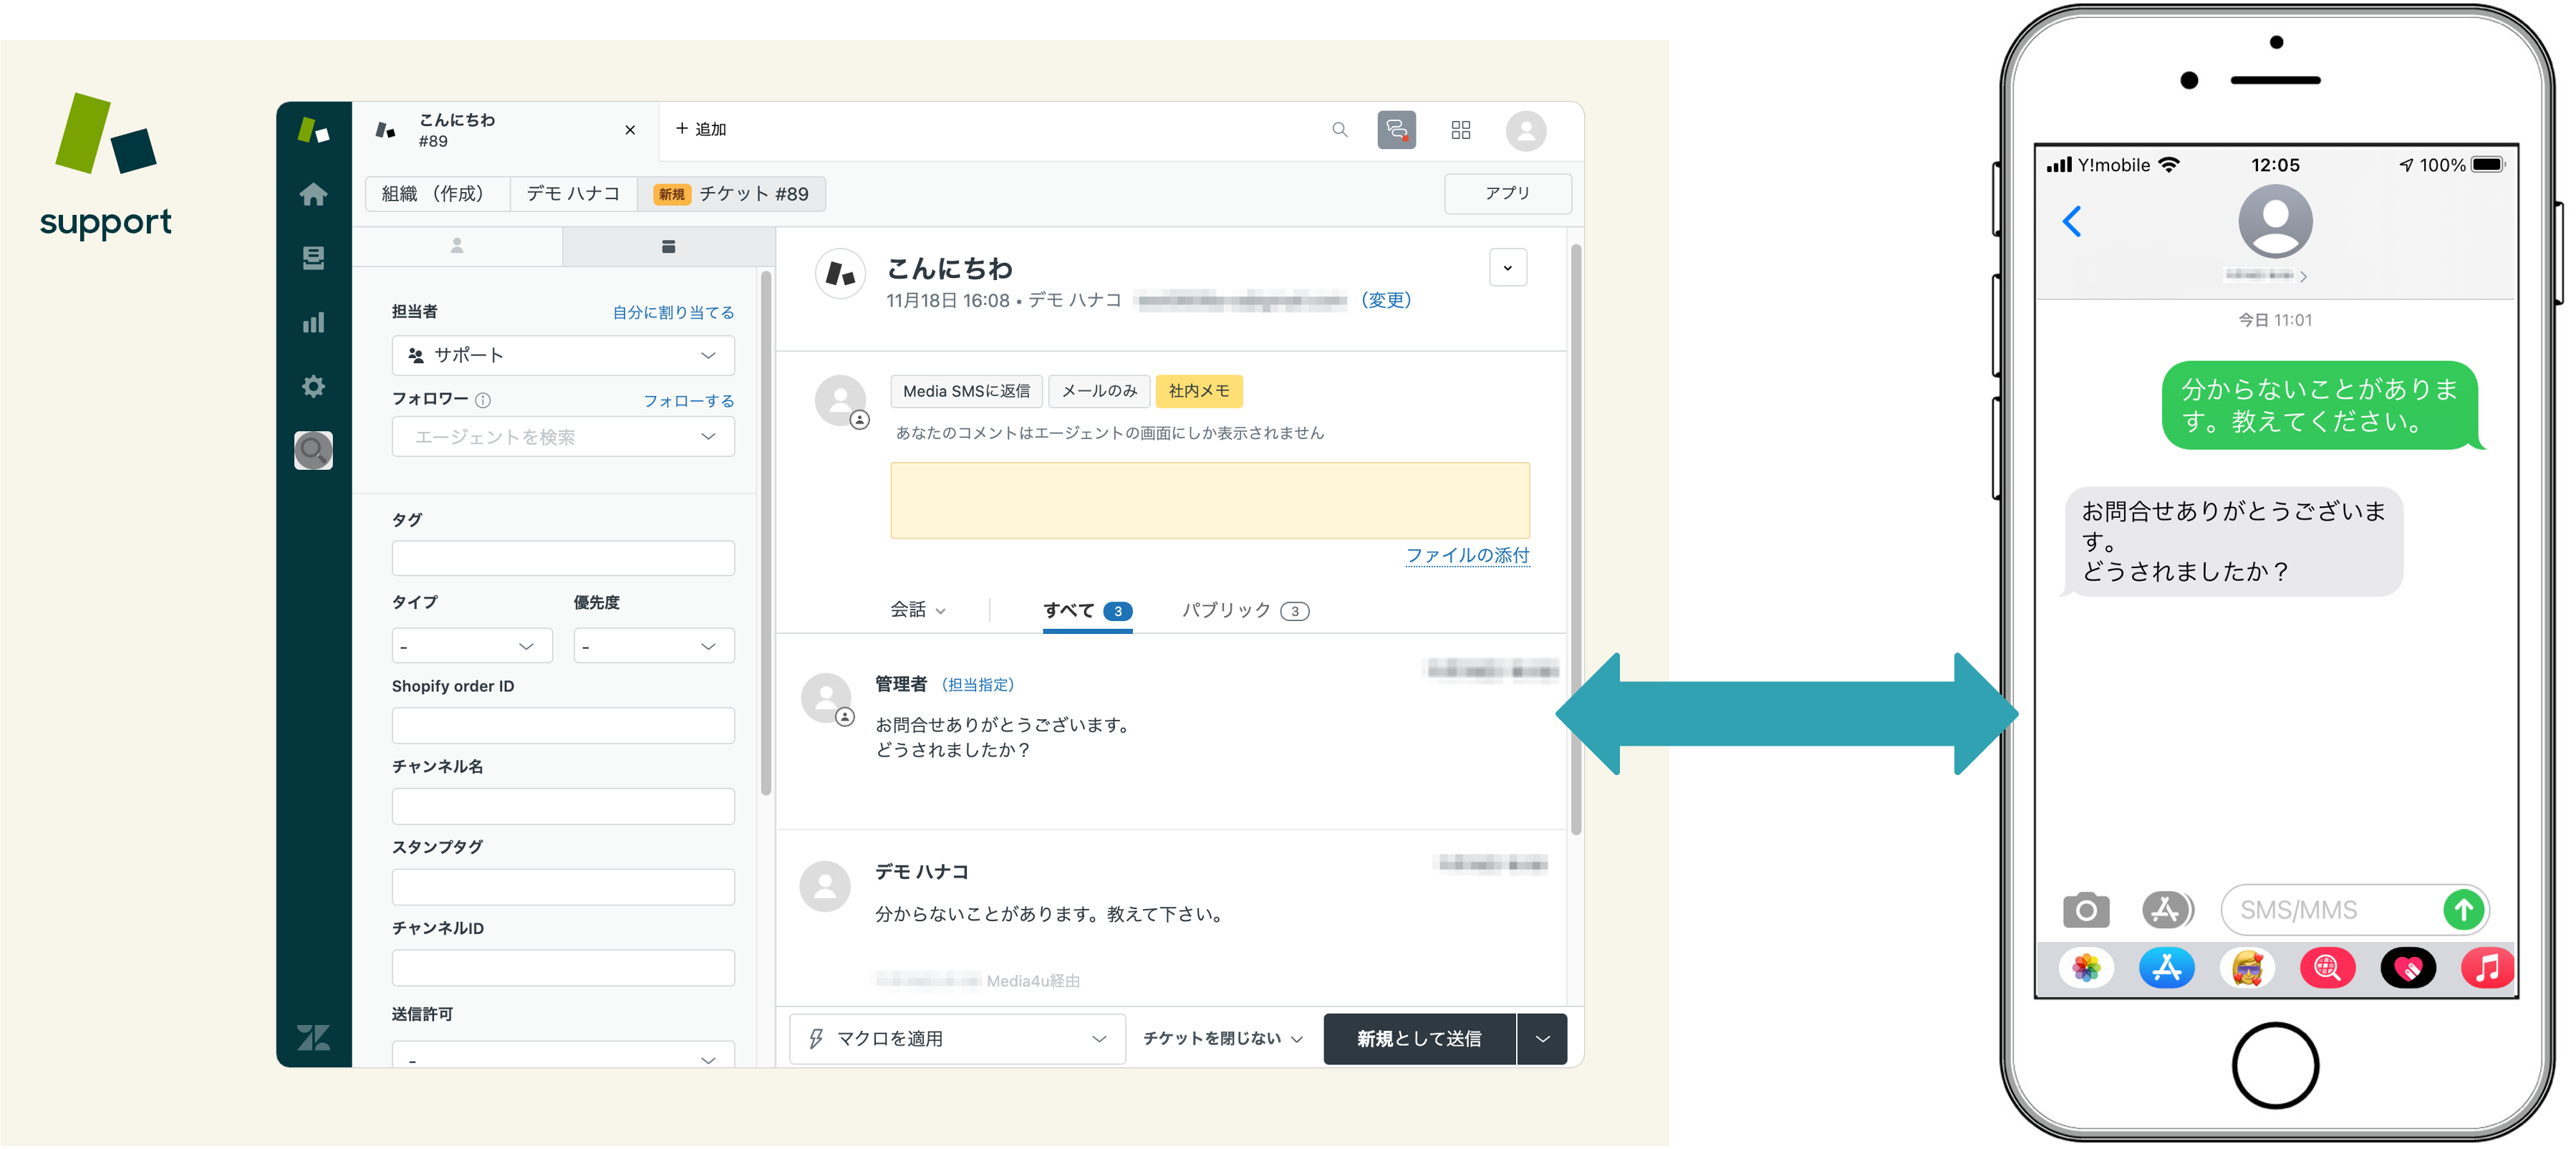Click the magnifier app icon in sidebar
The width and height of the screenshot is (2576, 1149).
click(313, 450)
